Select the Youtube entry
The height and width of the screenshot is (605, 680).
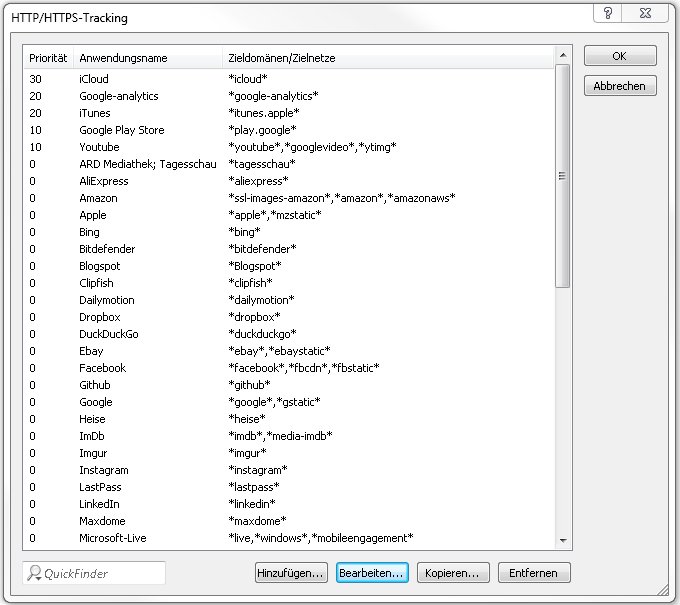[x=99, y=147]
